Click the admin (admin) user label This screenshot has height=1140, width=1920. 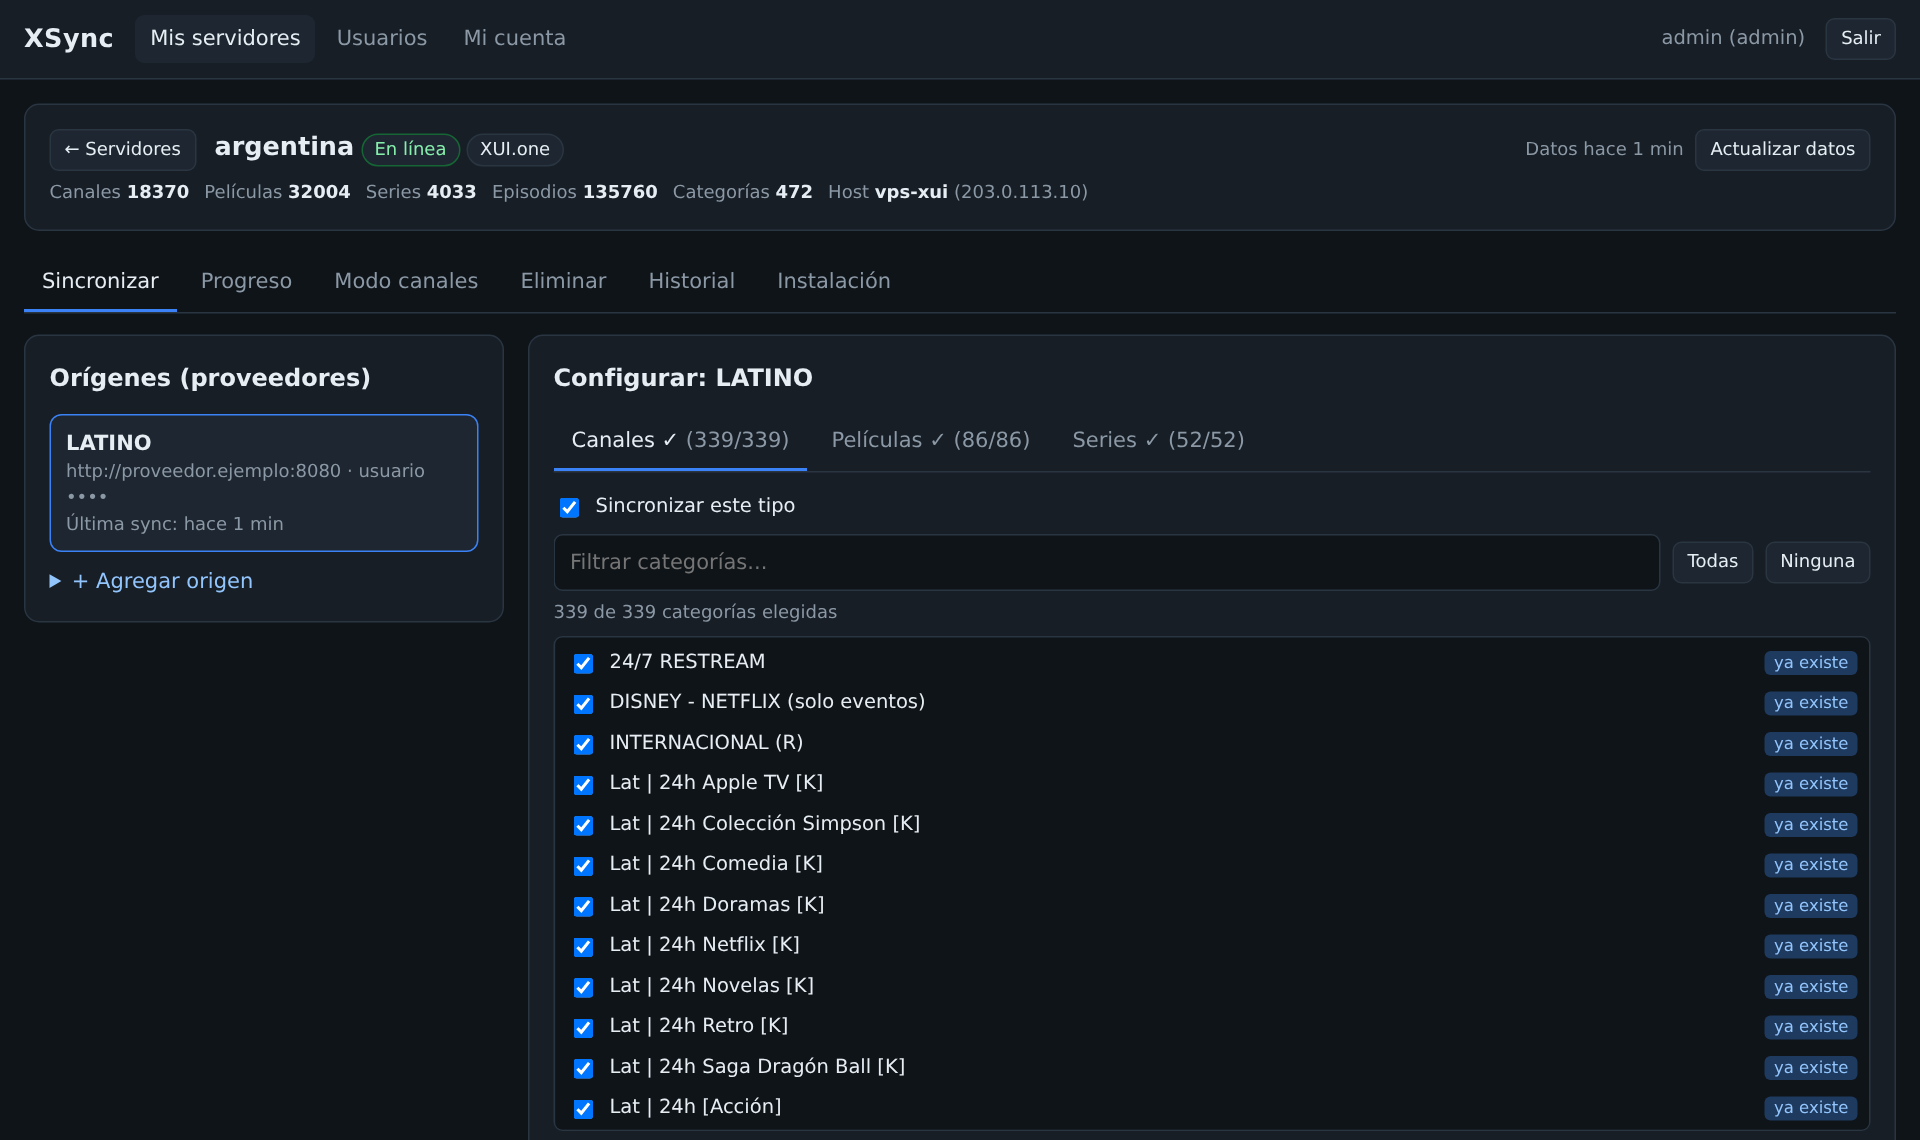click(1733, 38)
